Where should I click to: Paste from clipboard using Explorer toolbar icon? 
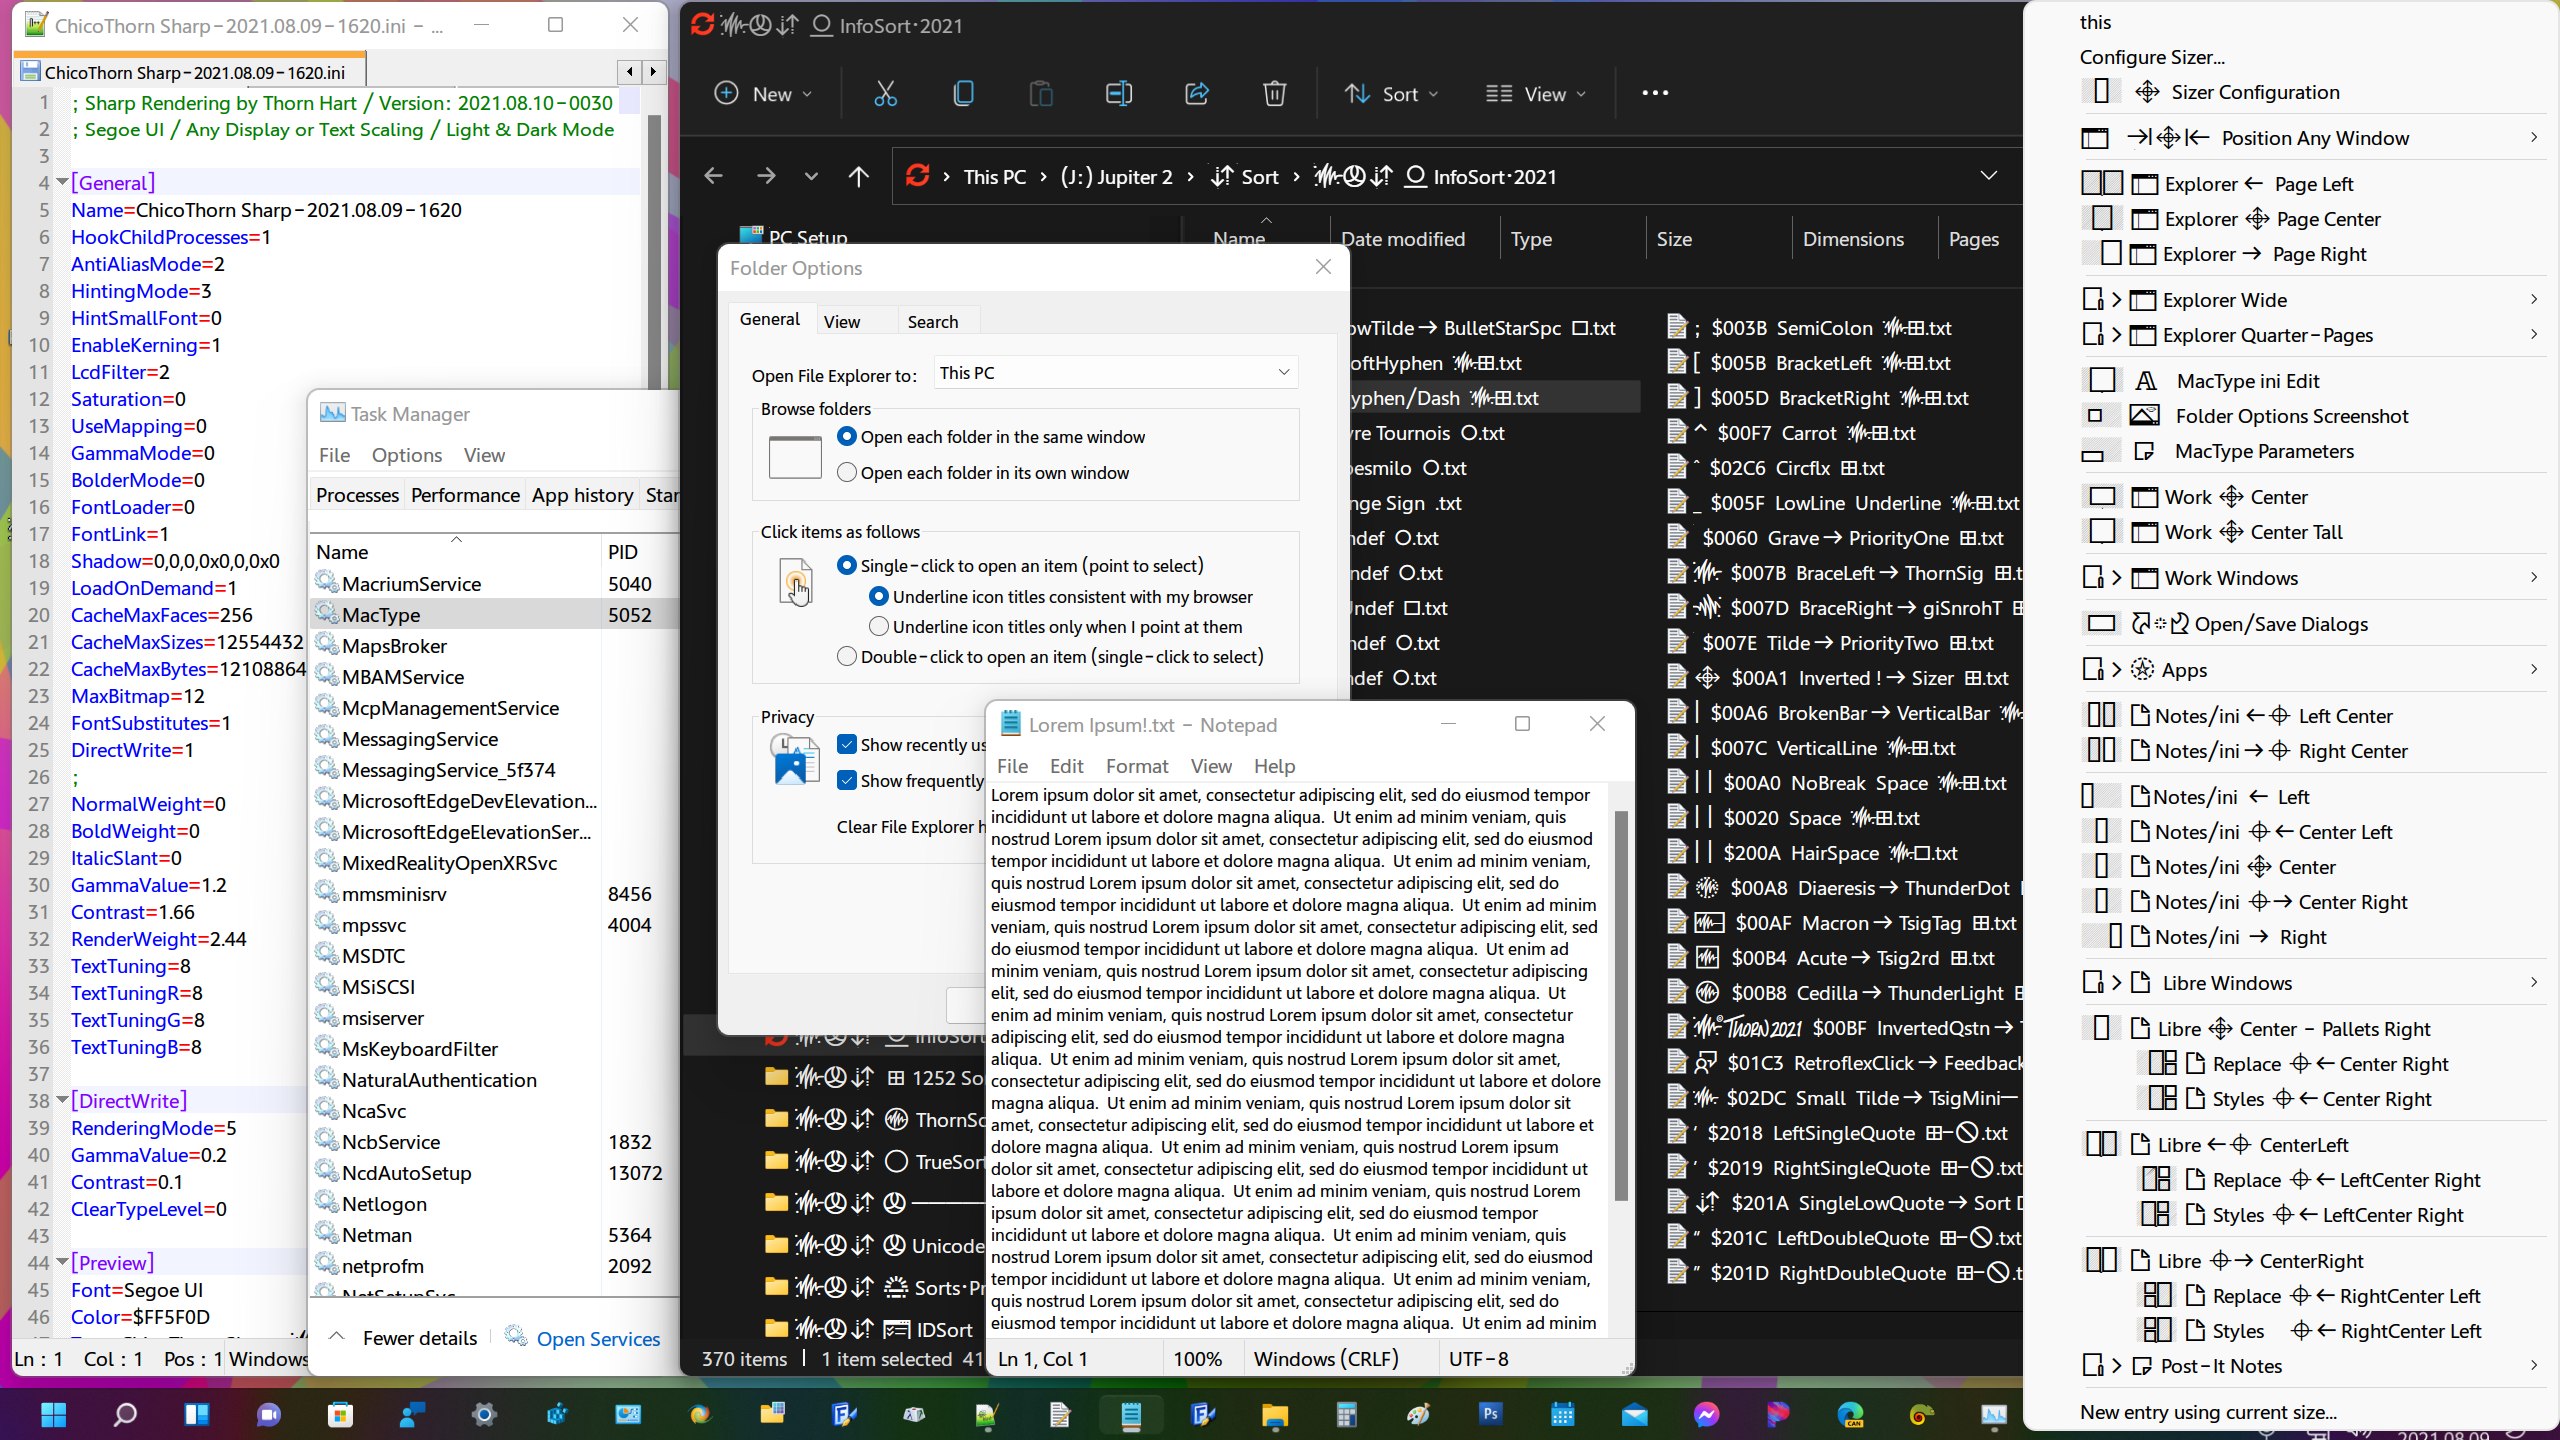1041,93
